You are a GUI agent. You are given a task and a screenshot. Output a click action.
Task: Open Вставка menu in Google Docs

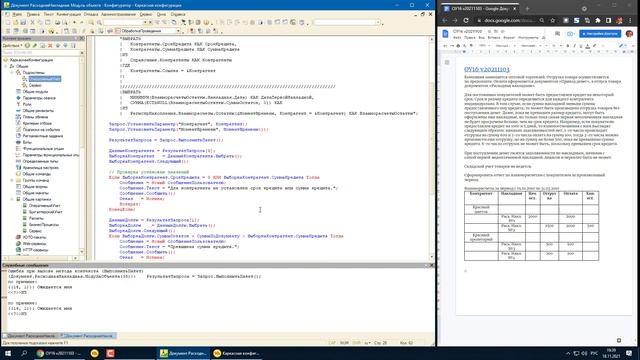(493, 38)
